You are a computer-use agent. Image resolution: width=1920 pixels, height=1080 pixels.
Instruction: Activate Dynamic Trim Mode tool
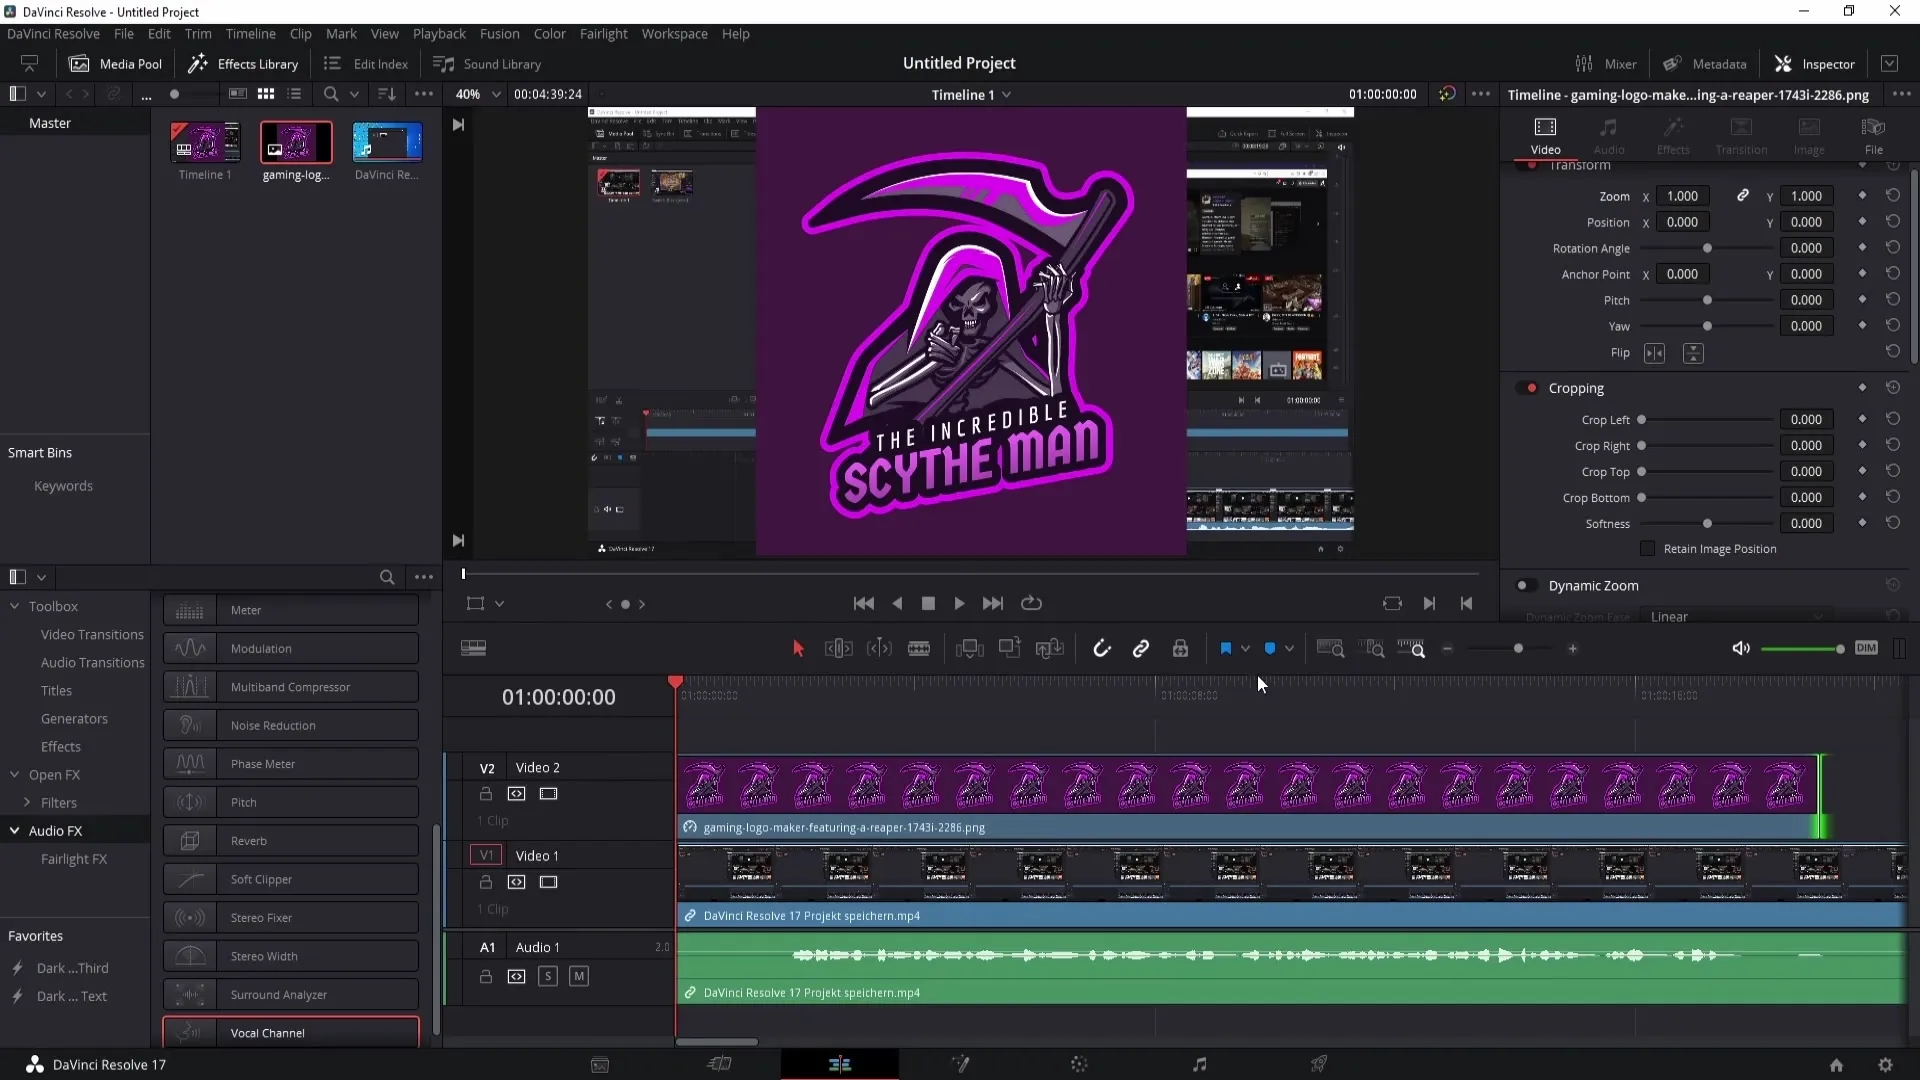pyautogui.click(x=879, y=649)
